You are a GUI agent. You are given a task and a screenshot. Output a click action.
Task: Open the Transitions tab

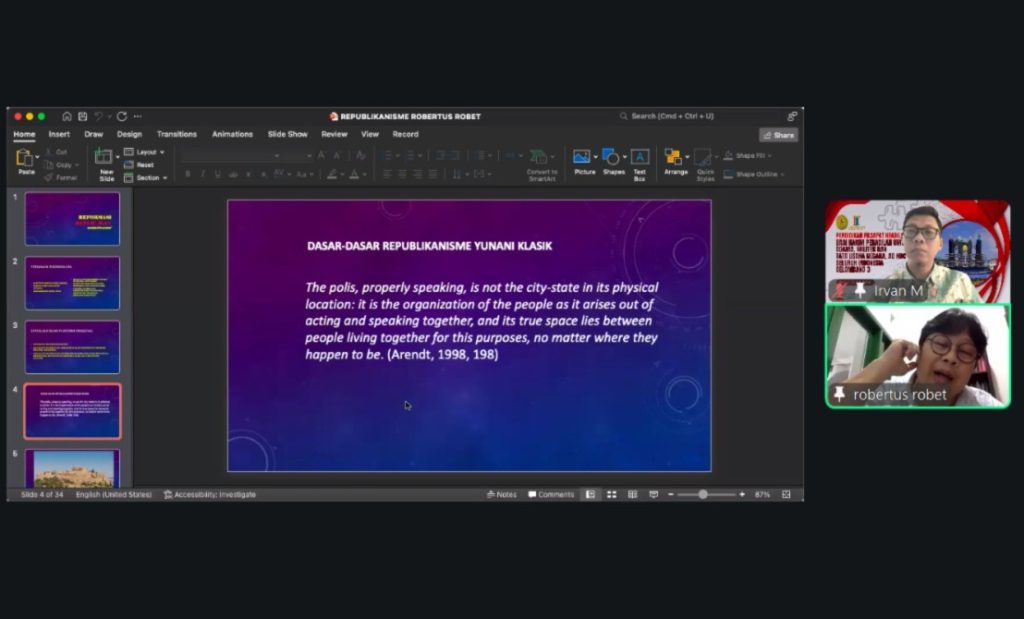(176, 134)
